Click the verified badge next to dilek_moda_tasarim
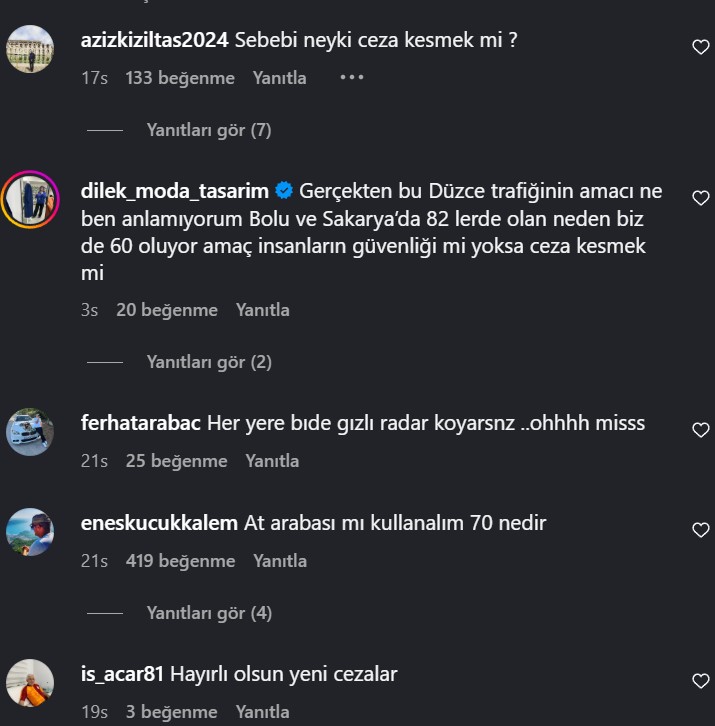Image resolution: width=715 pixels, height=726 pixels. coord(284,191)
